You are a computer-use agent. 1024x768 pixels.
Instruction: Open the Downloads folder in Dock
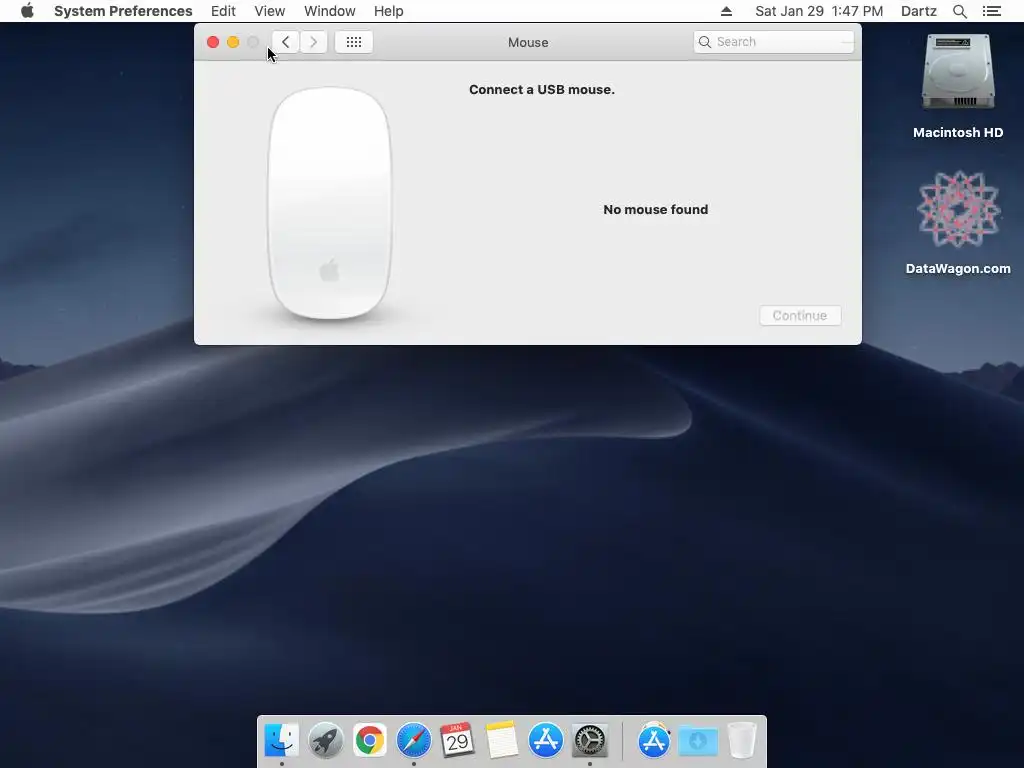point(698,740)
